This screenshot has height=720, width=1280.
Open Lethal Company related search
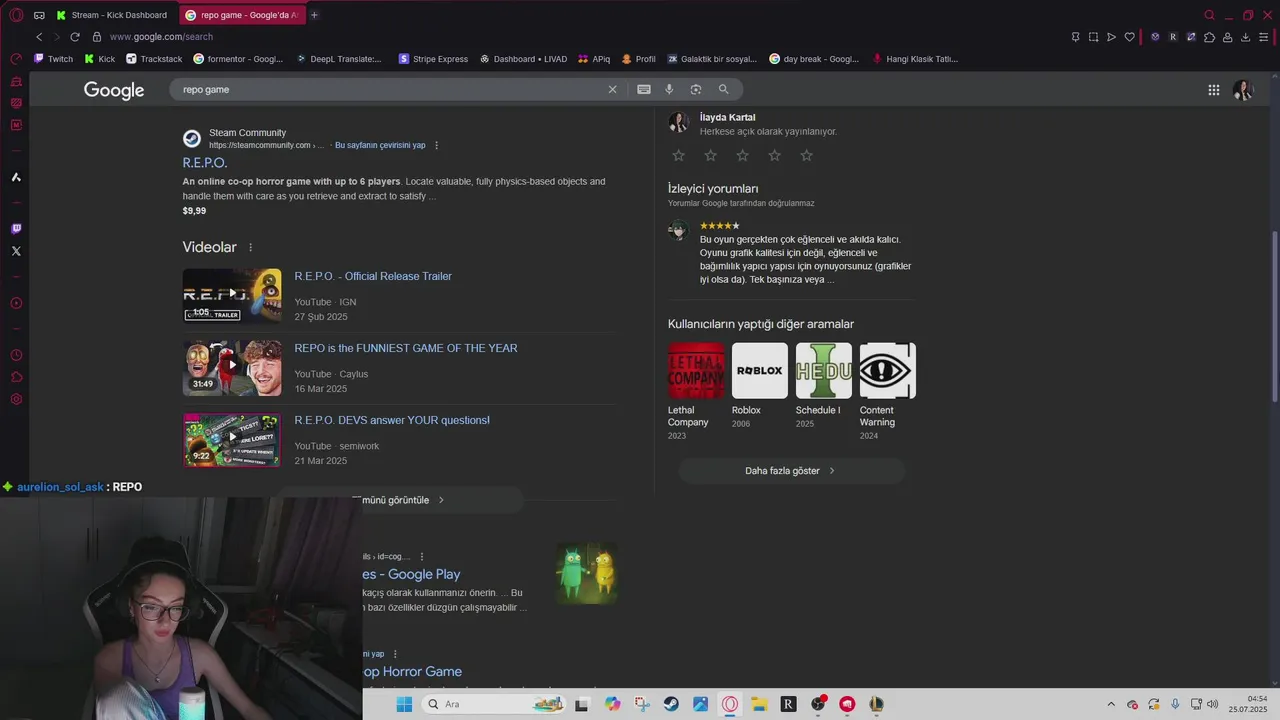point(696,391)
